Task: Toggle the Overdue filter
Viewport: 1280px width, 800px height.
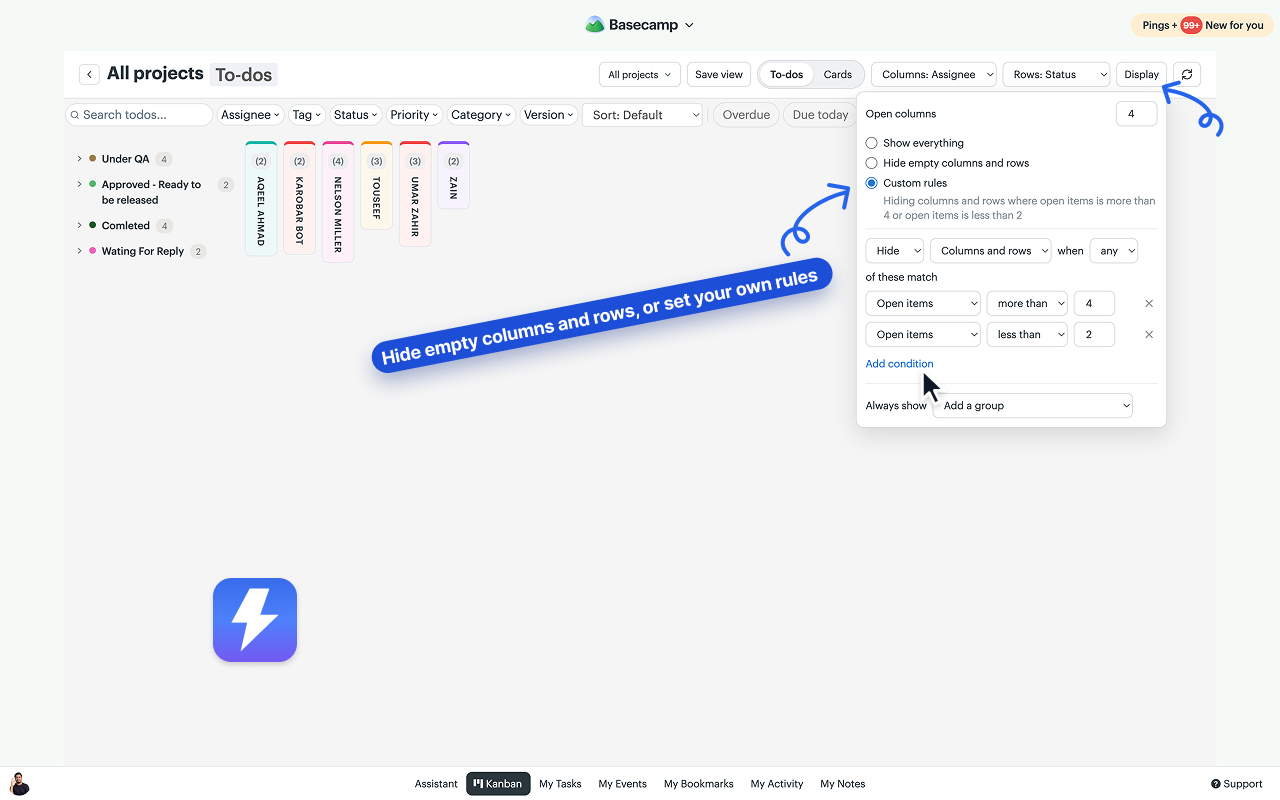Action: 746,115
